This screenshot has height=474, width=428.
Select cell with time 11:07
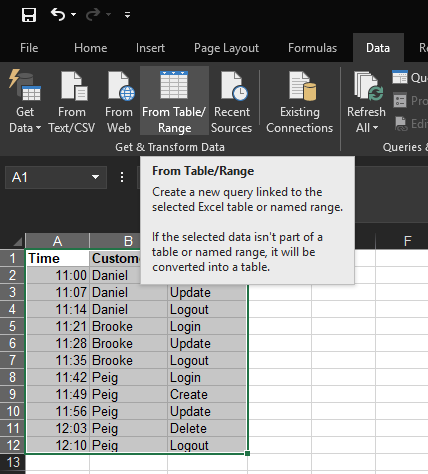tap(57, 292)
